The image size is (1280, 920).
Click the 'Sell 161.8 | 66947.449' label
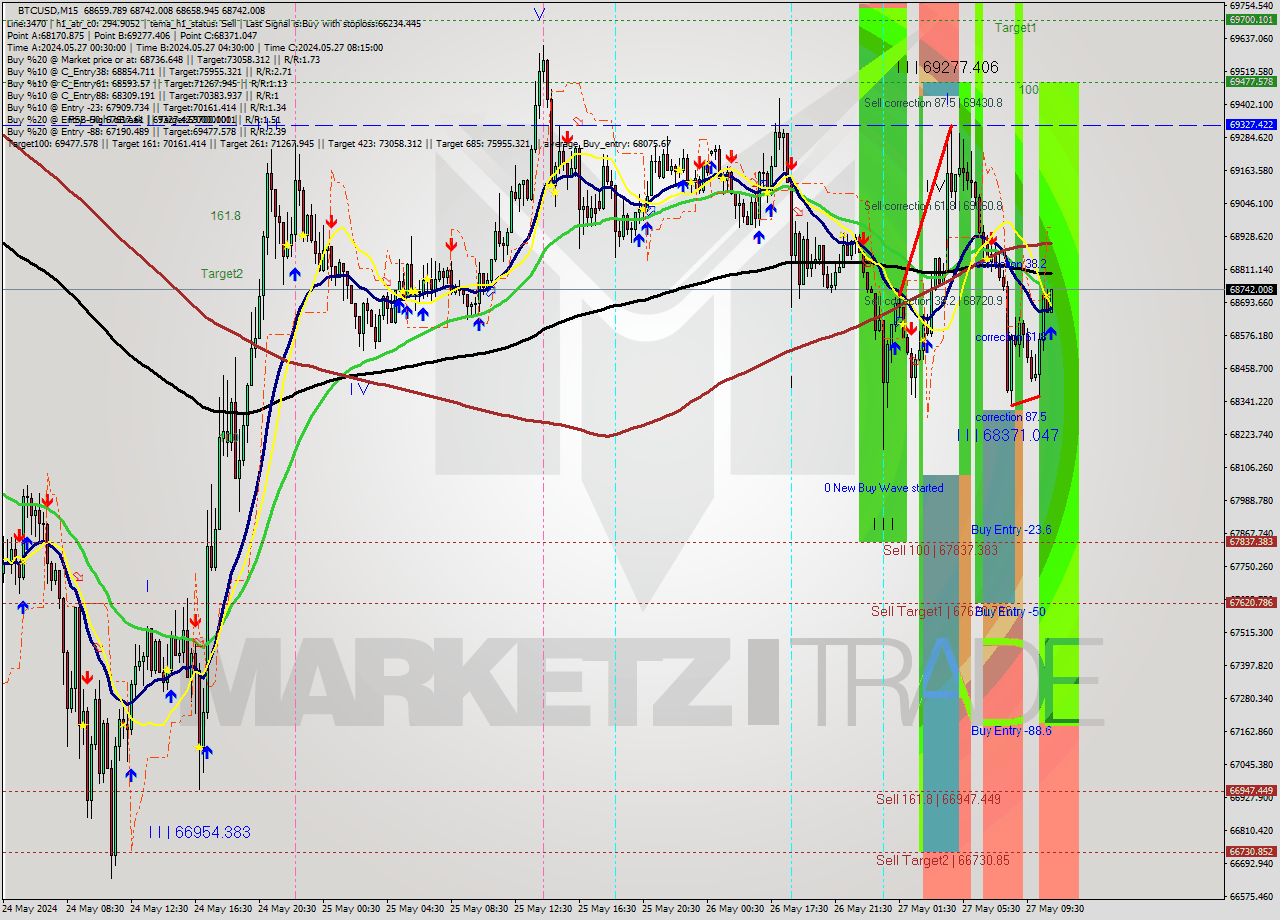pos(938,799)
